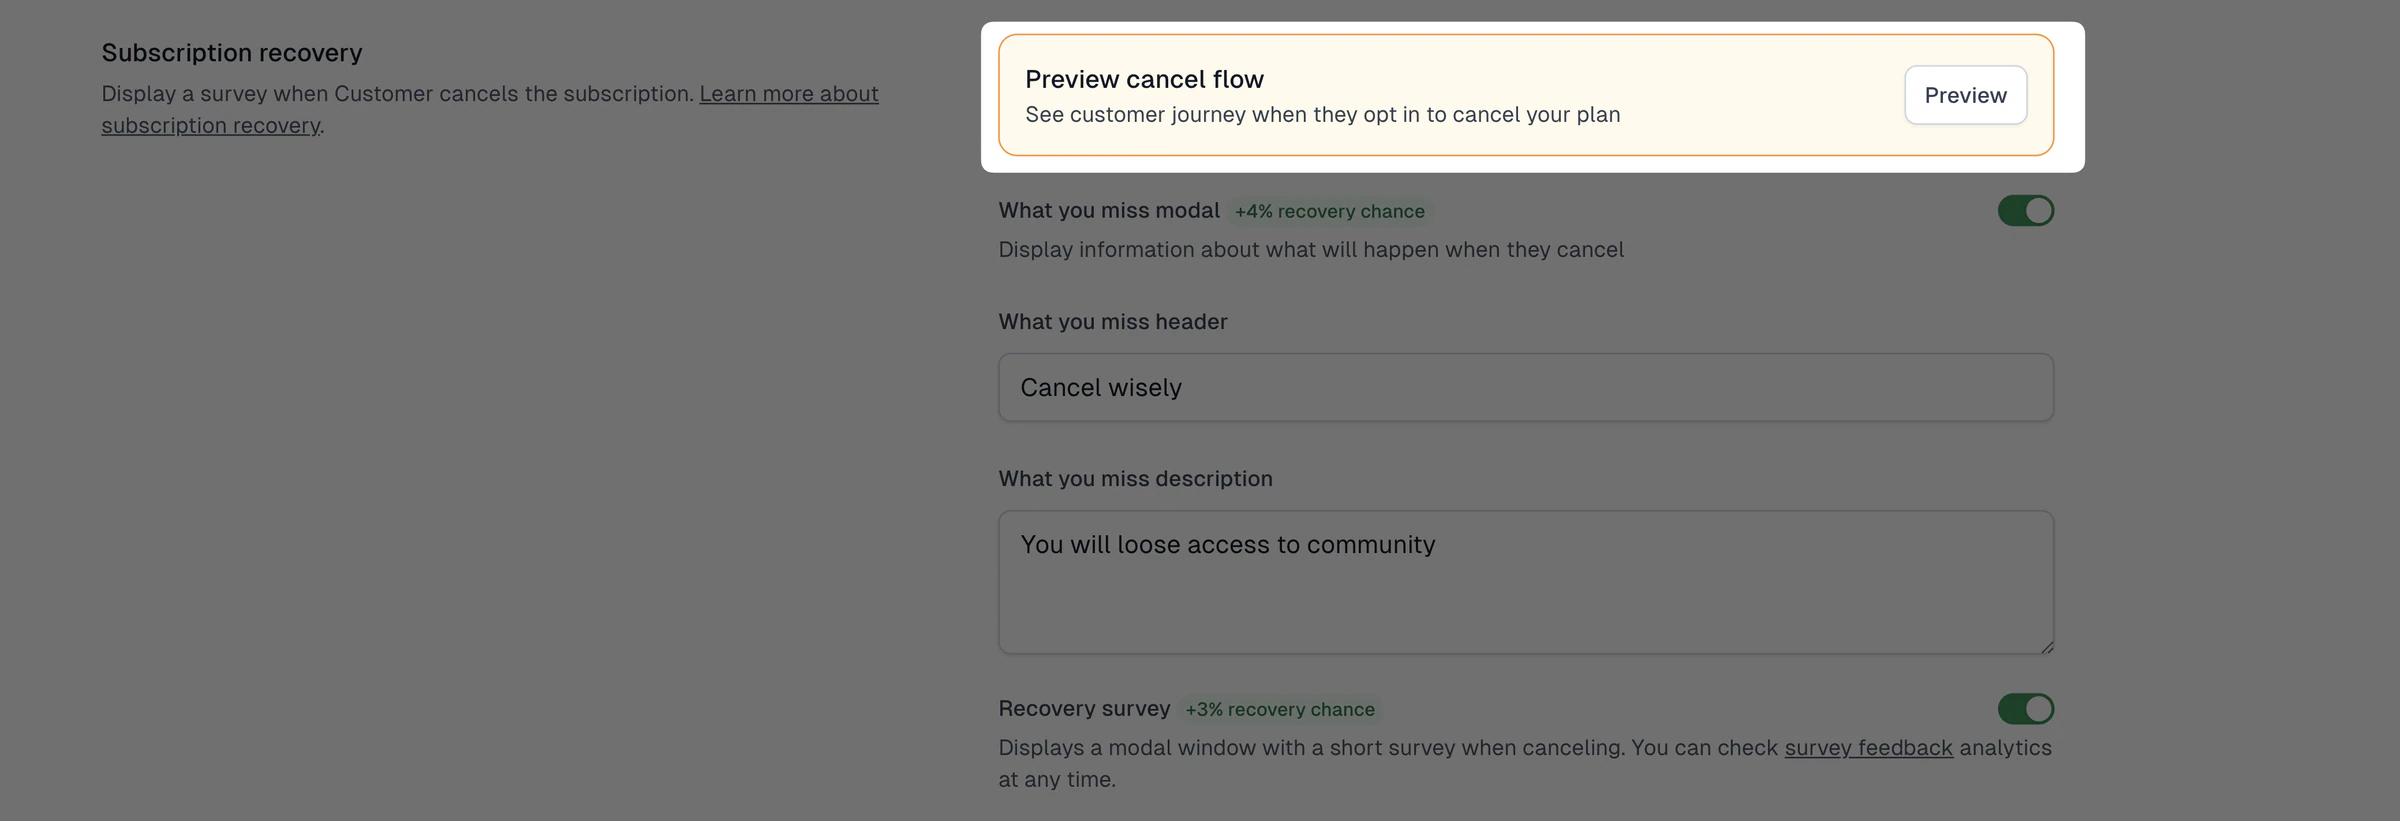The width and height of the screenshot is (2400, 821).
Task: Click the What you miss description label
Action: [x=1135, y=479]
